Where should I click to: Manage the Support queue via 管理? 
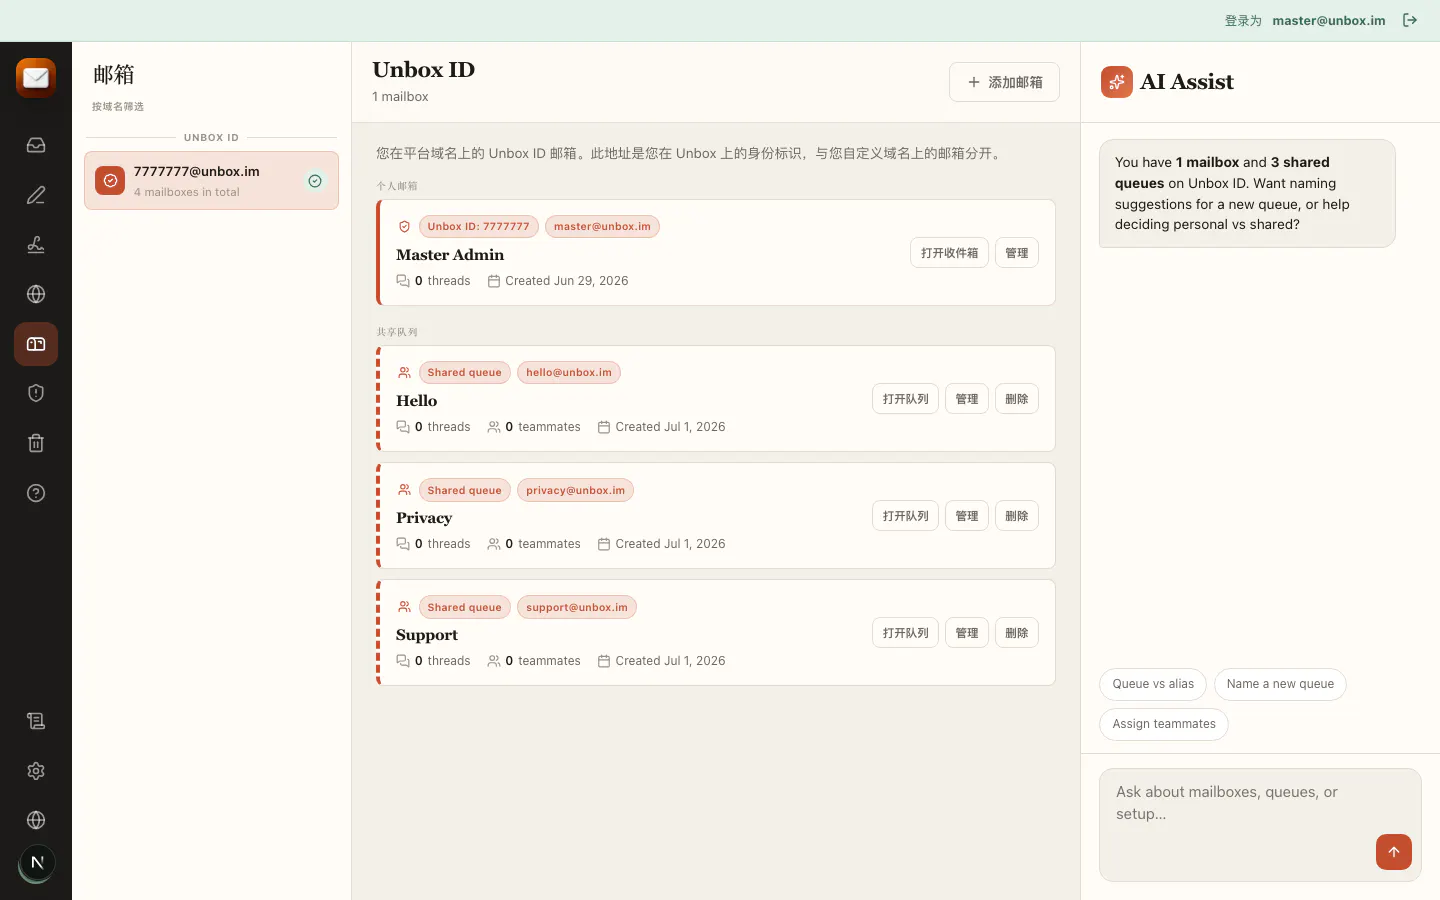tap(967, 633)
